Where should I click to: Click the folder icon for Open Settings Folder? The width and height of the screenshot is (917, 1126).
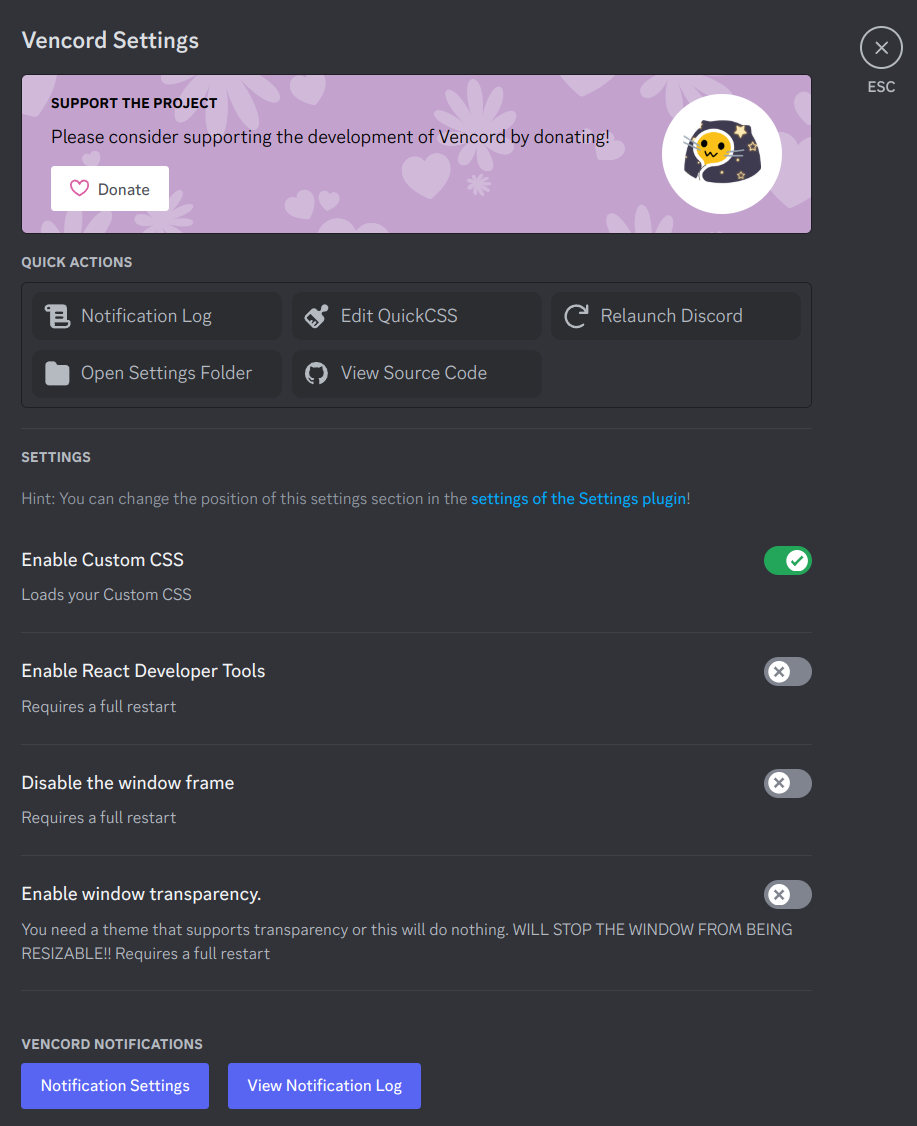point(57,373)
